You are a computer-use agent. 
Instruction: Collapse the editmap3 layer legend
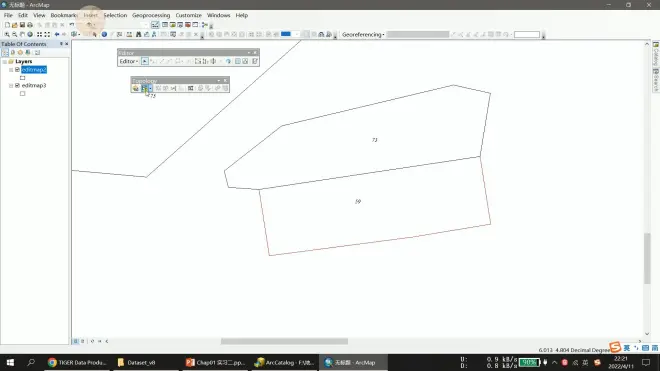click(x=11, y=85)
